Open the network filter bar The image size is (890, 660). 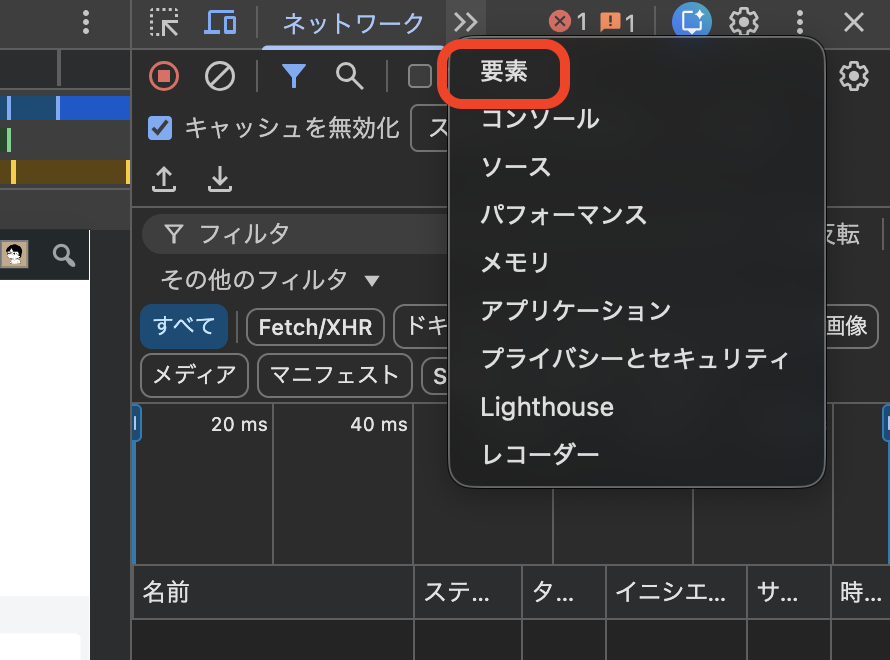click(293, 76)
